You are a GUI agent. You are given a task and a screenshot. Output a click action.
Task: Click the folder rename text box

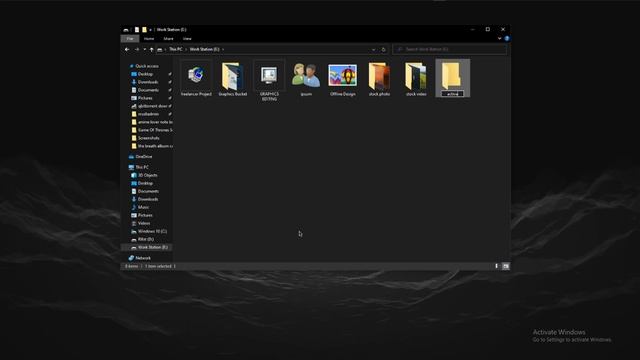pos(453,94)
